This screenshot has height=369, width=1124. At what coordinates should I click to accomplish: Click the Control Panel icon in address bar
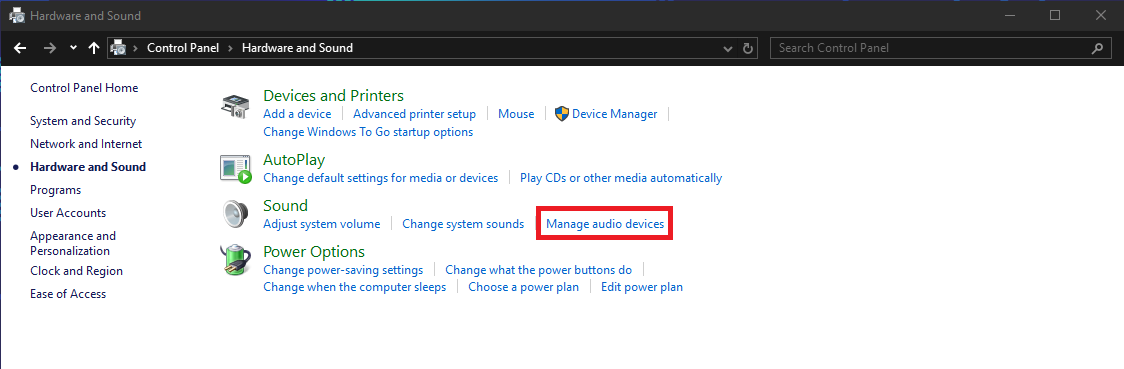pyautogui.click(x=119, y=48)
